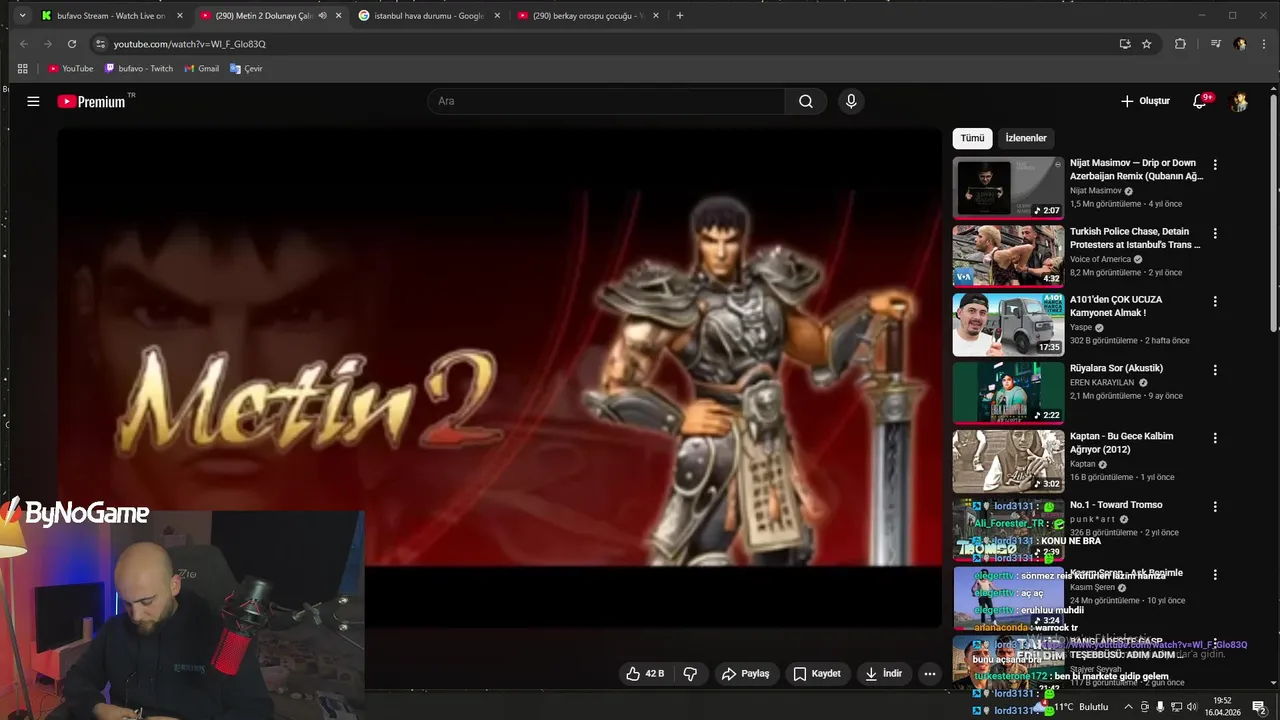Show hidden system tray icons chevron
1280x720 pixels.
[1129, 707]
